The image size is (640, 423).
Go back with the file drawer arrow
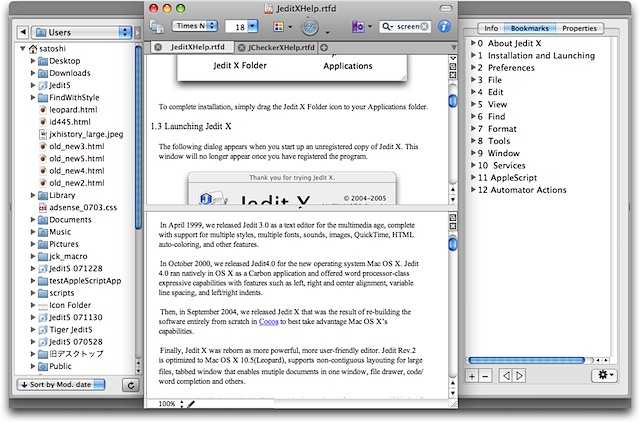[x=23, y=32]
